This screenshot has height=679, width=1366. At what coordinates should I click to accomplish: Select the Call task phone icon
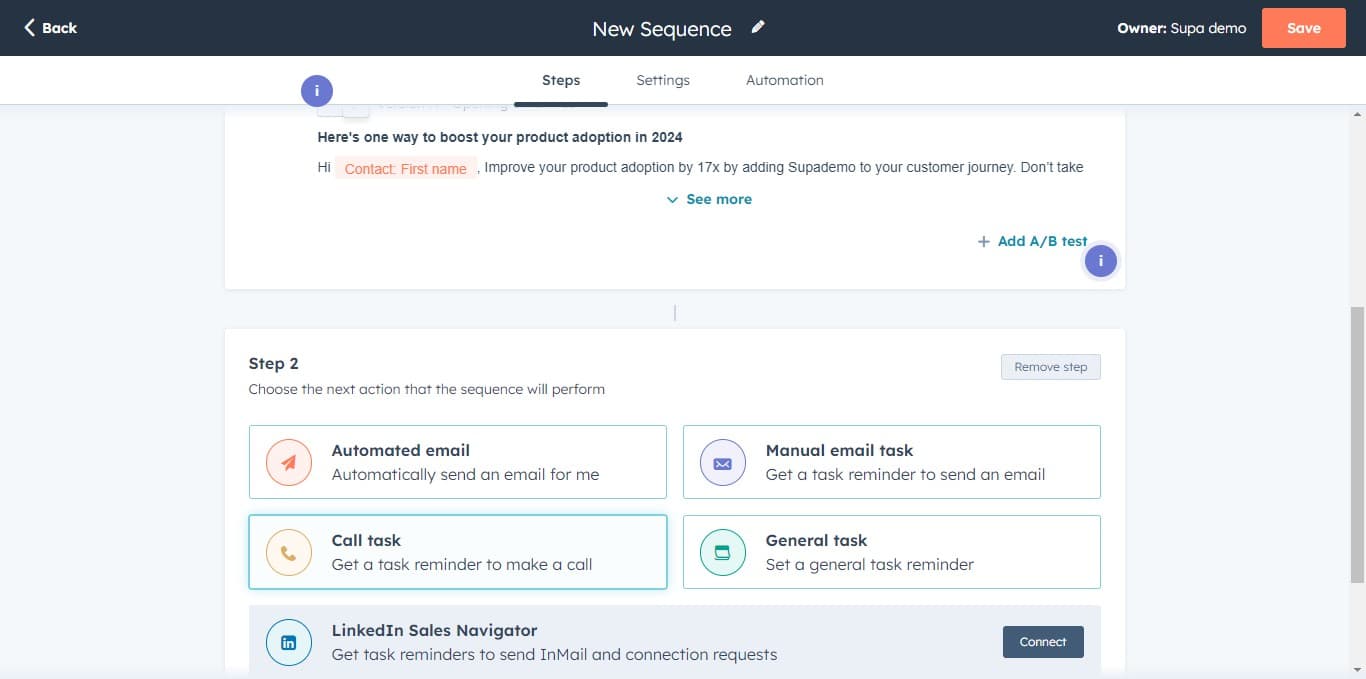point(288,551)
